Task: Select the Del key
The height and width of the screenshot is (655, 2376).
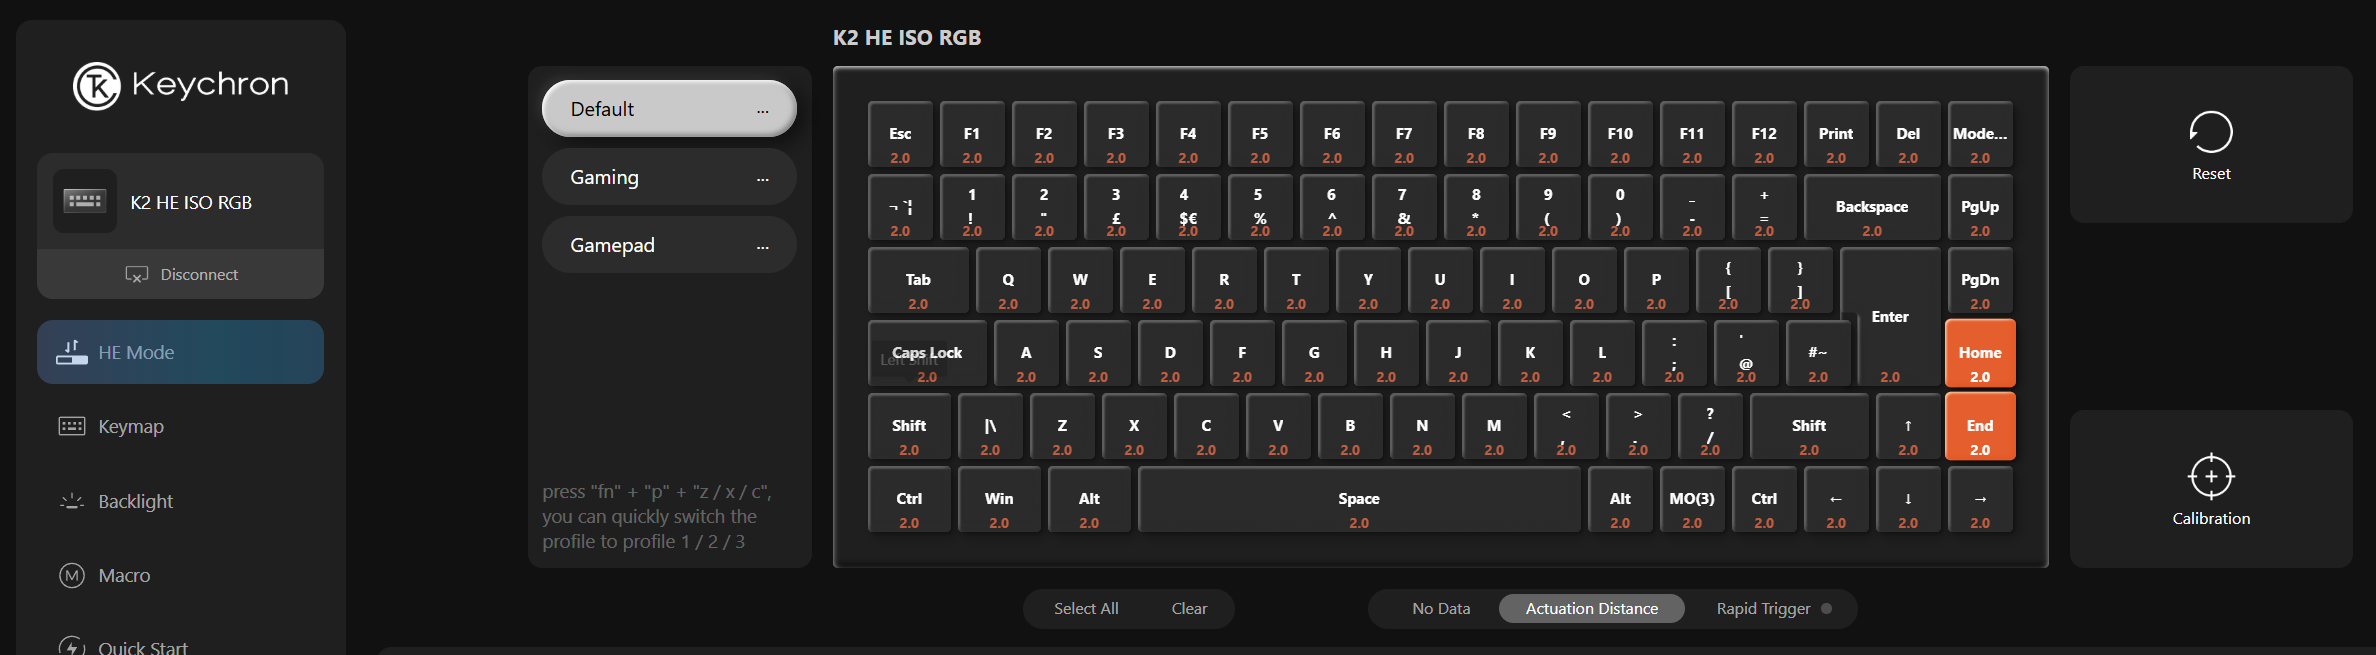Action: pyautogui.click(x=1908, y=134)
